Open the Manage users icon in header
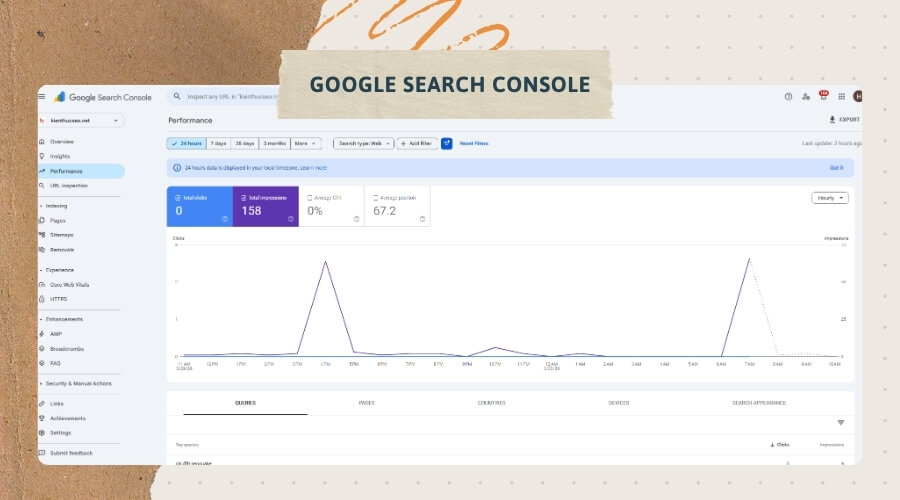Screen dimensions: 900x500 (x=806, y=96)
